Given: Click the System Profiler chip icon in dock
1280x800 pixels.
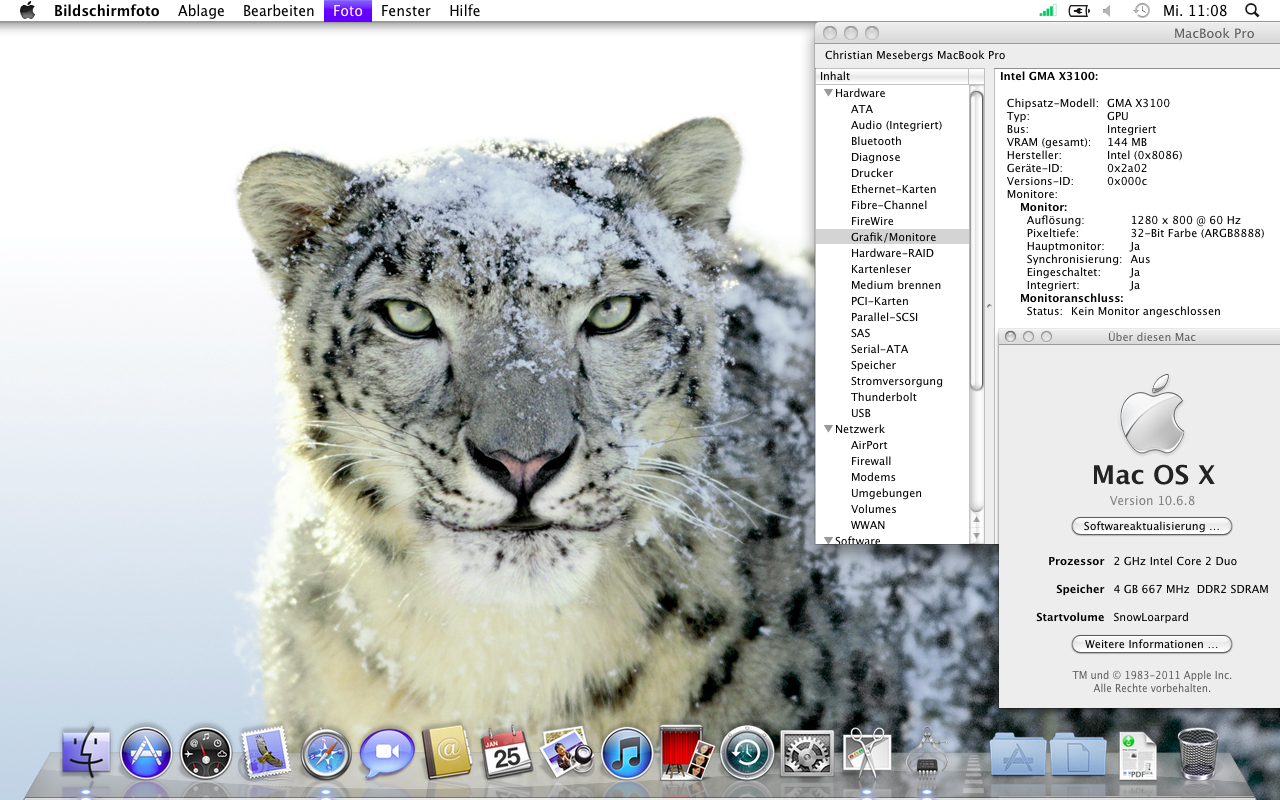Looking at the screenshot, I should 925,755.
